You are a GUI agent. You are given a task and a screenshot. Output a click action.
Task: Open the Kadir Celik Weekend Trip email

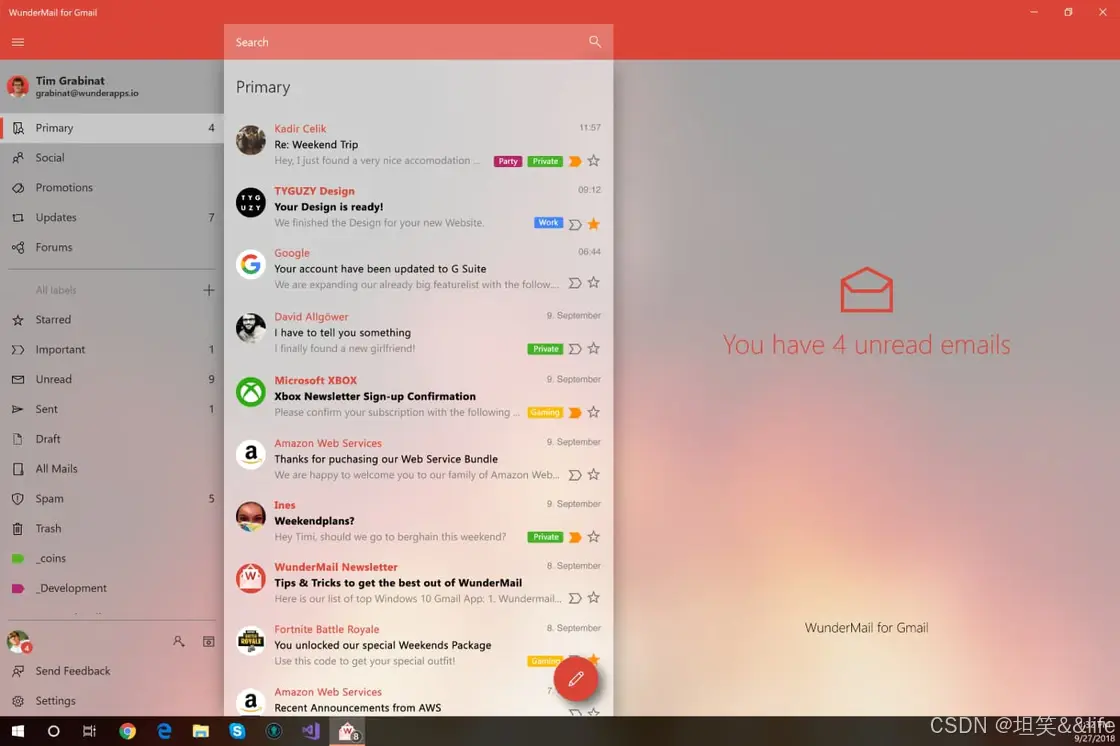418,144
